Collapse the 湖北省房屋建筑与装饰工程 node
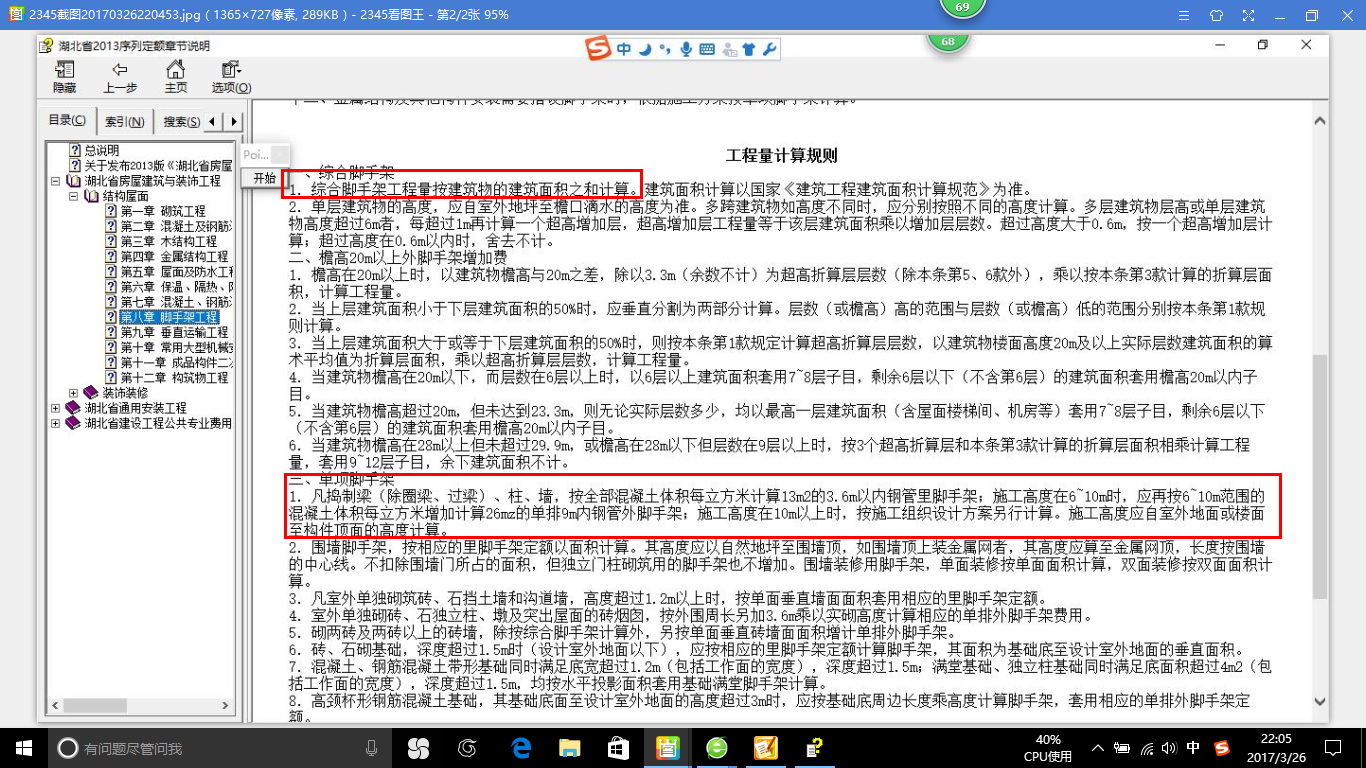 (x=56, y=181)
